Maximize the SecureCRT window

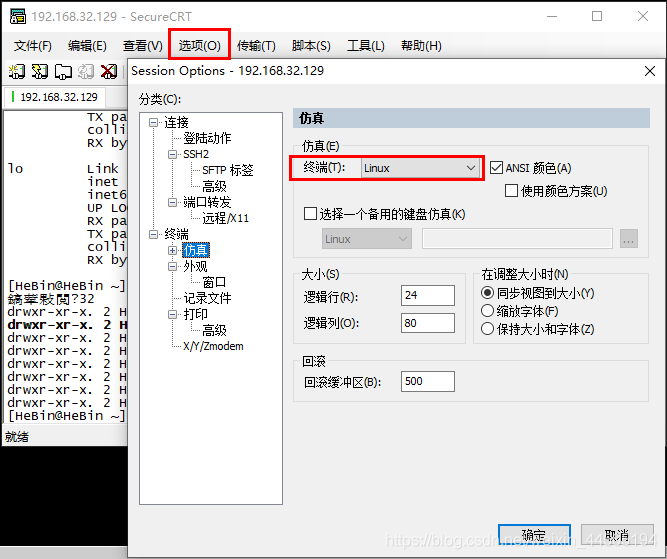click(x=597, y=16)
